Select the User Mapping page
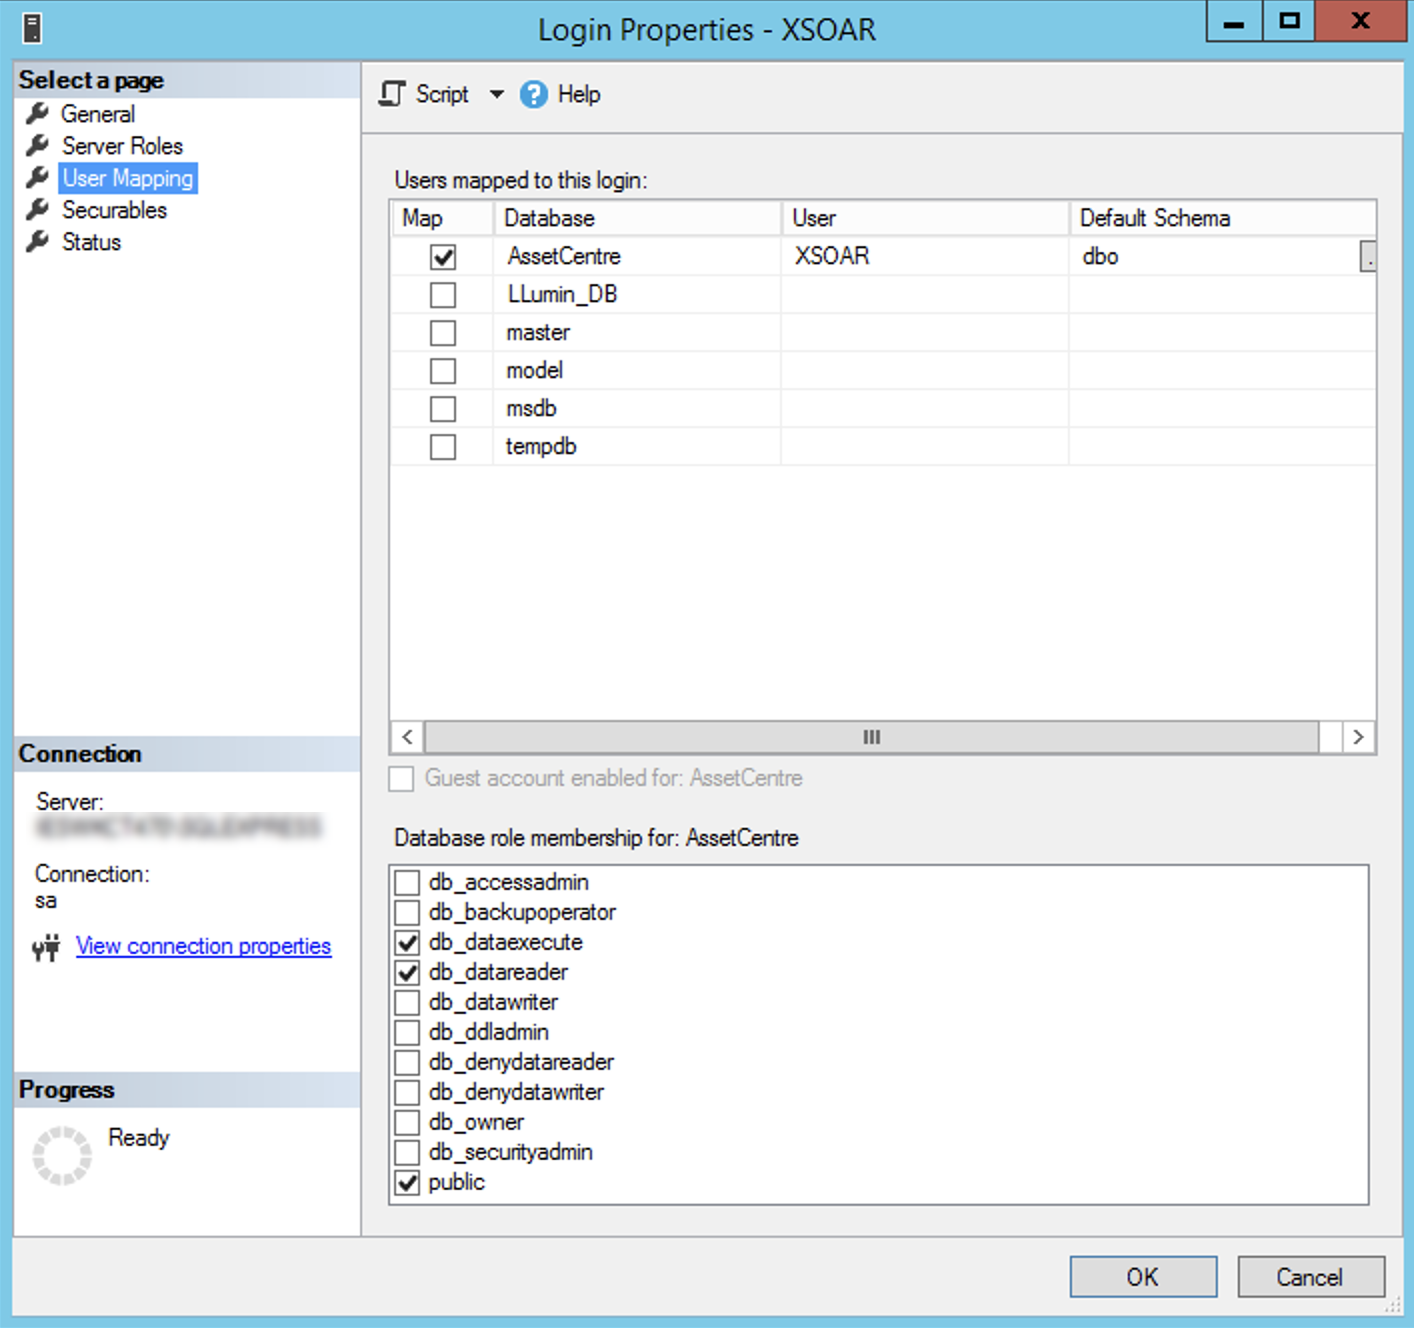 tap(127, 178)
